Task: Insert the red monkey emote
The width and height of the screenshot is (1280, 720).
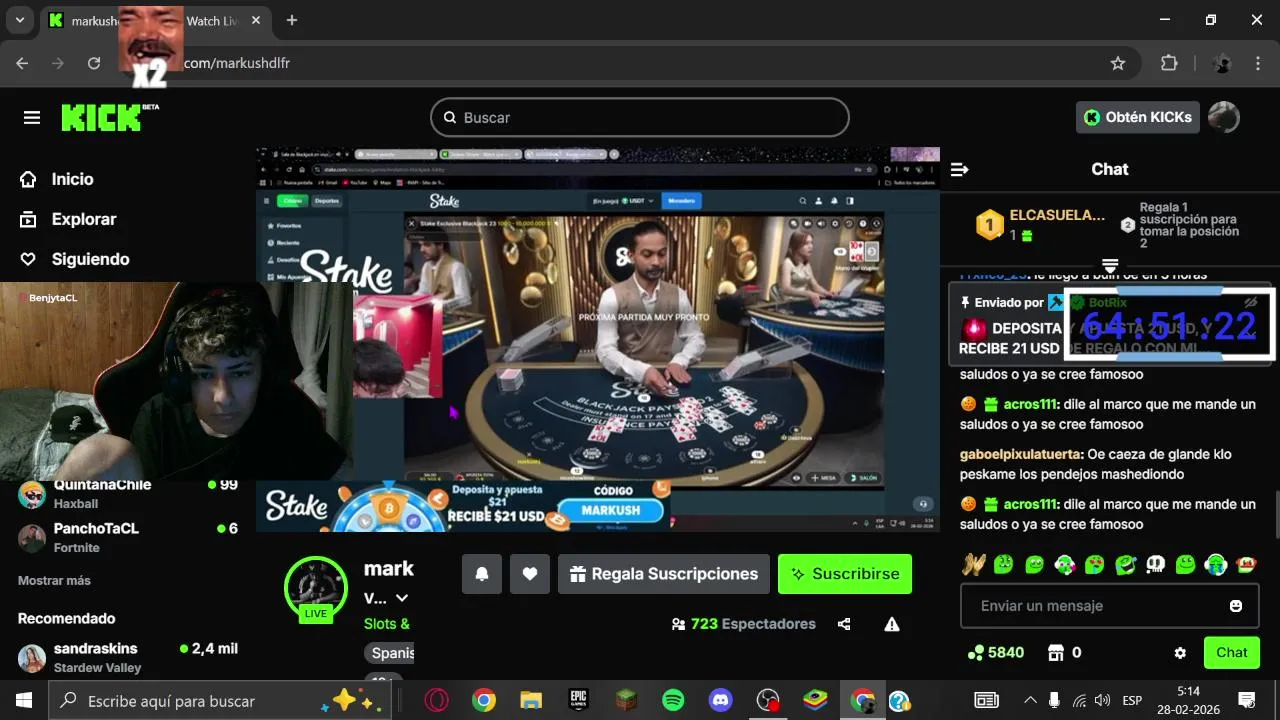Action: point(1246,564)
